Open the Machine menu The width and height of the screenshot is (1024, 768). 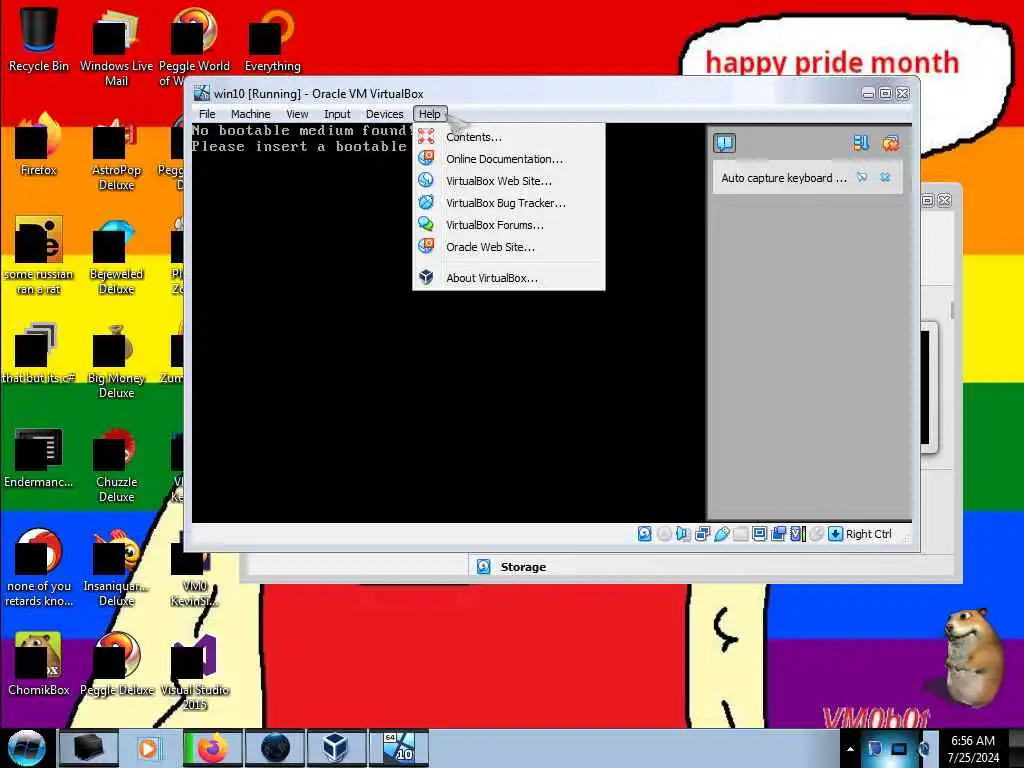pos(250,114)
